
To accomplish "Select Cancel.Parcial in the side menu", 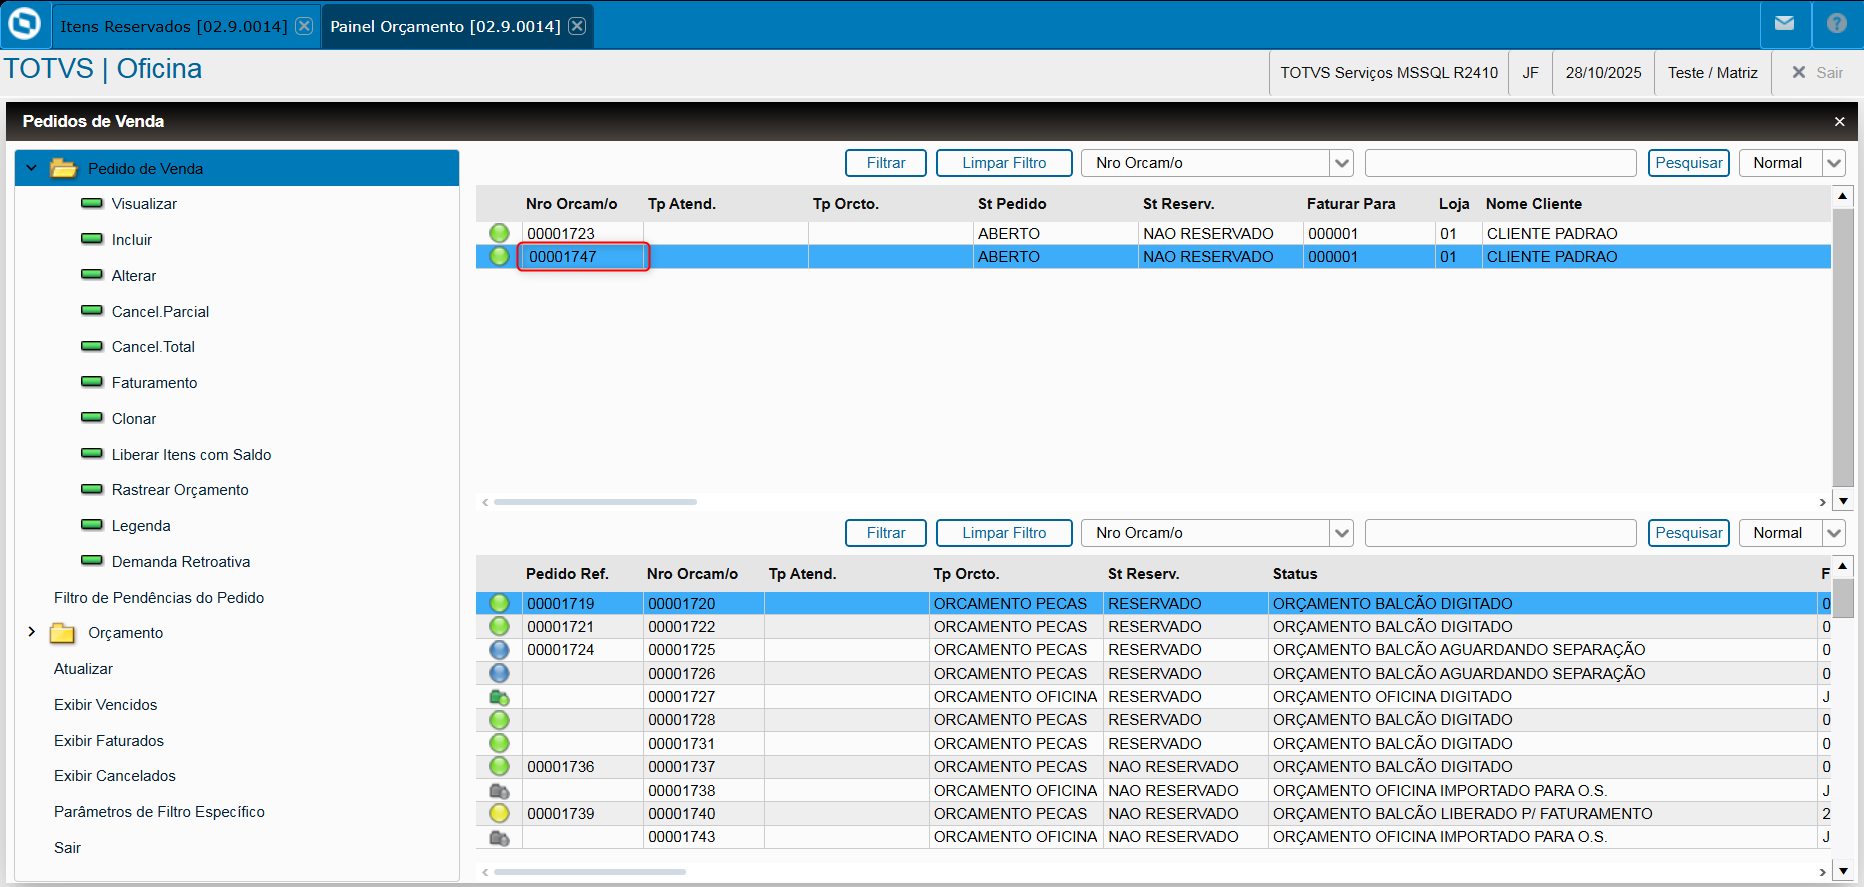I will coord(160,312).
